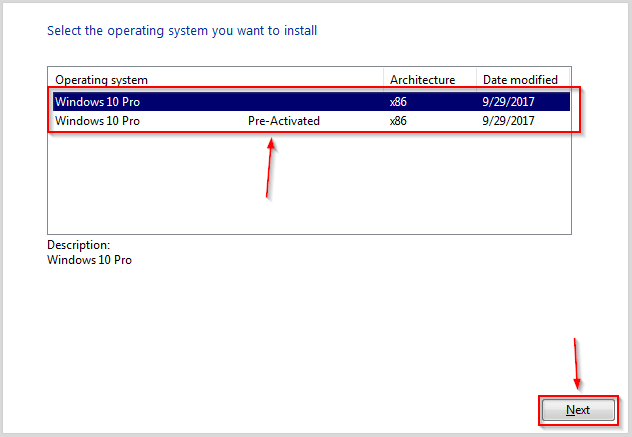Click x86 in the highlighted row

click(398, 102)
